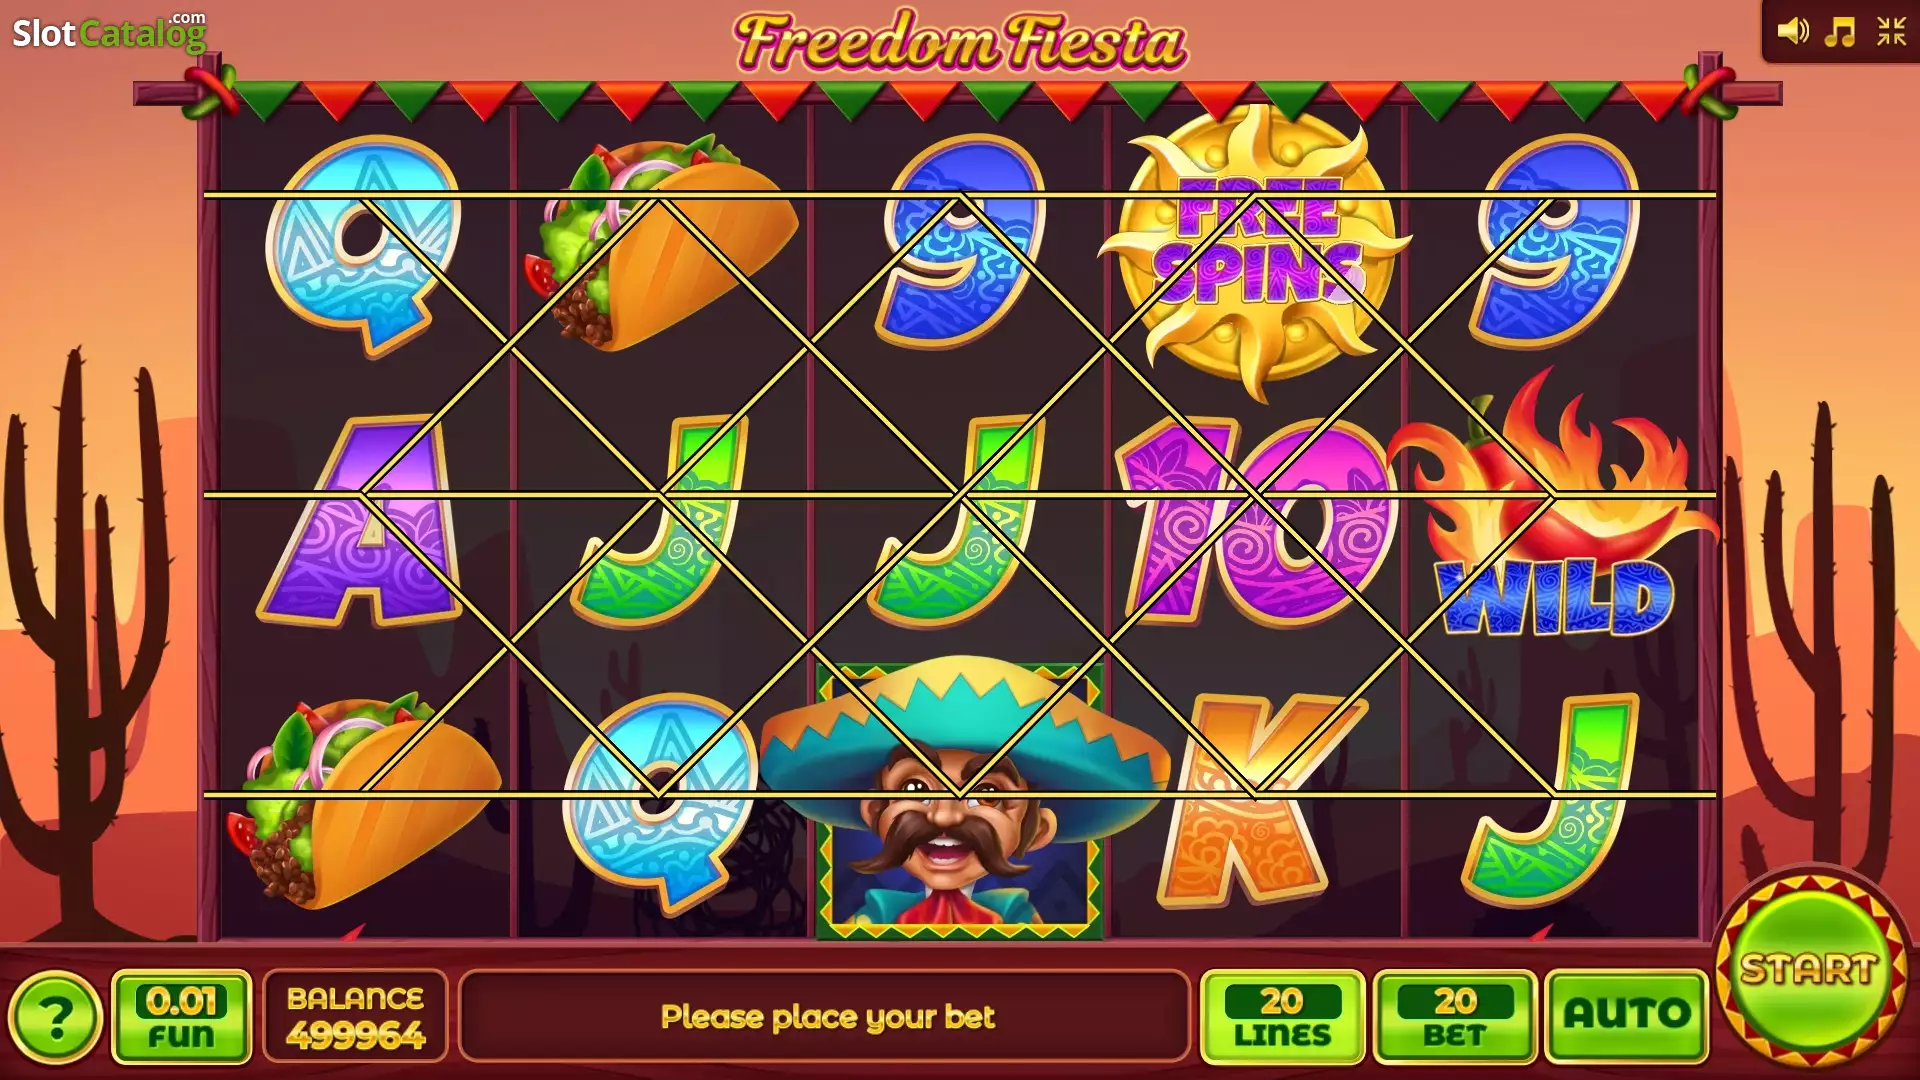Adjust the 20 LINES selector

click(x=1282, y=1016)
